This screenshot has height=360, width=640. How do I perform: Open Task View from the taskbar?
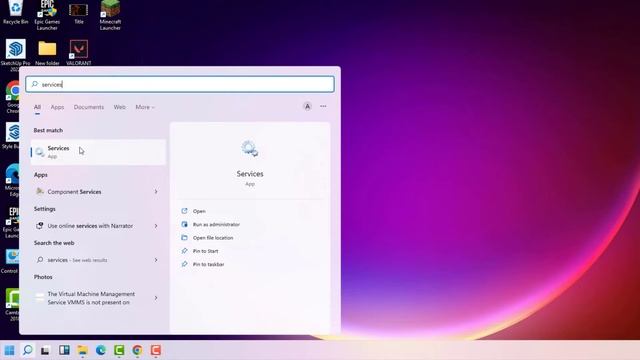(45, 350)
